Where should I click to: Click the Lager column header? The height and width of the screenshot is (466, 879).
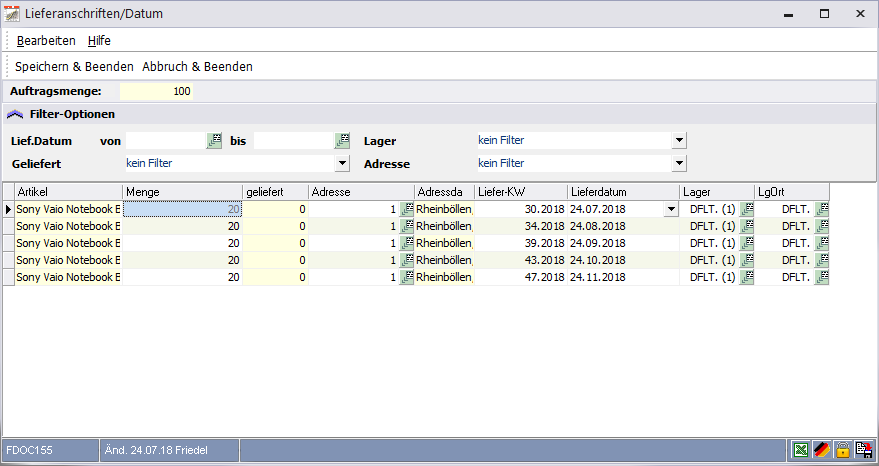pos(717,192)
